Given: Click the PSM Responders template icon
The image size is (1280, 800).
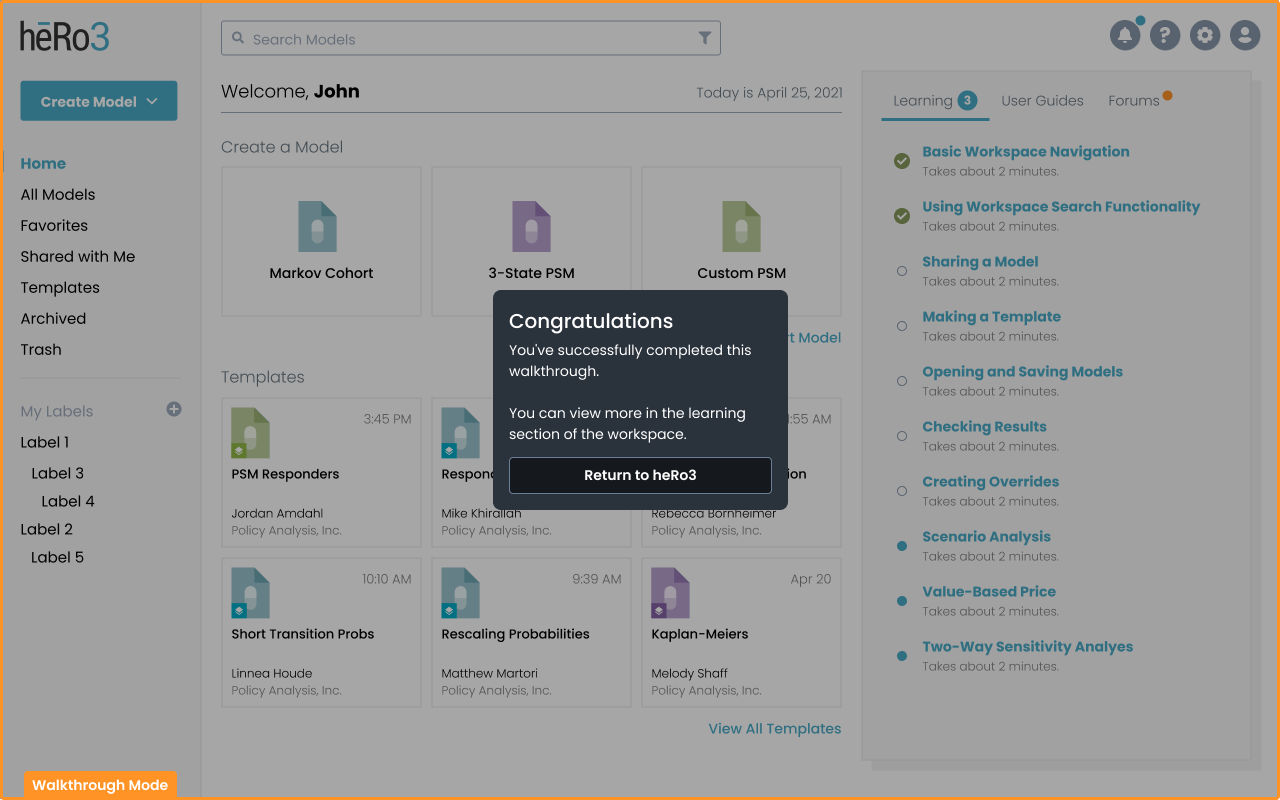Looking at the screenshot, I should click(x=250, y=433).
